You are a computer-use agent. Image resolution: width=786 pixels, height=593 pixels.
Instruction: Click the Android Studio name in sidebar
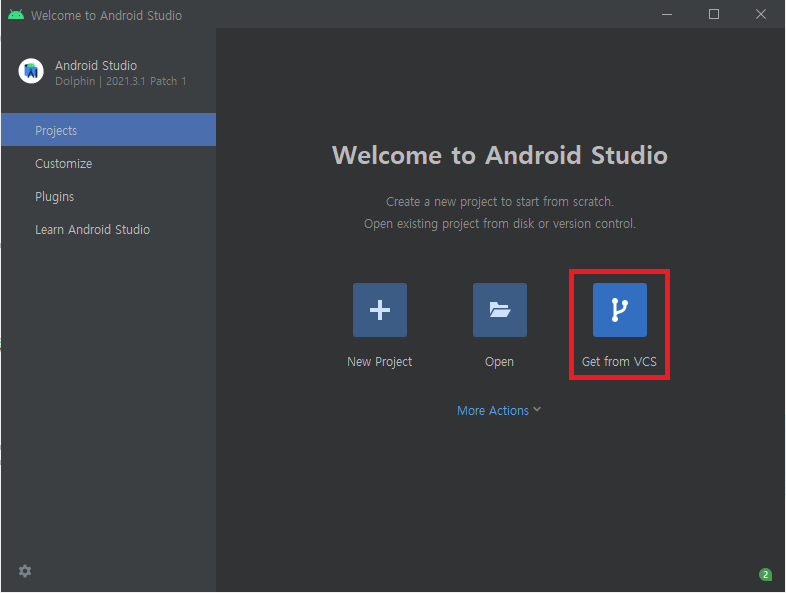coord(96,66)
